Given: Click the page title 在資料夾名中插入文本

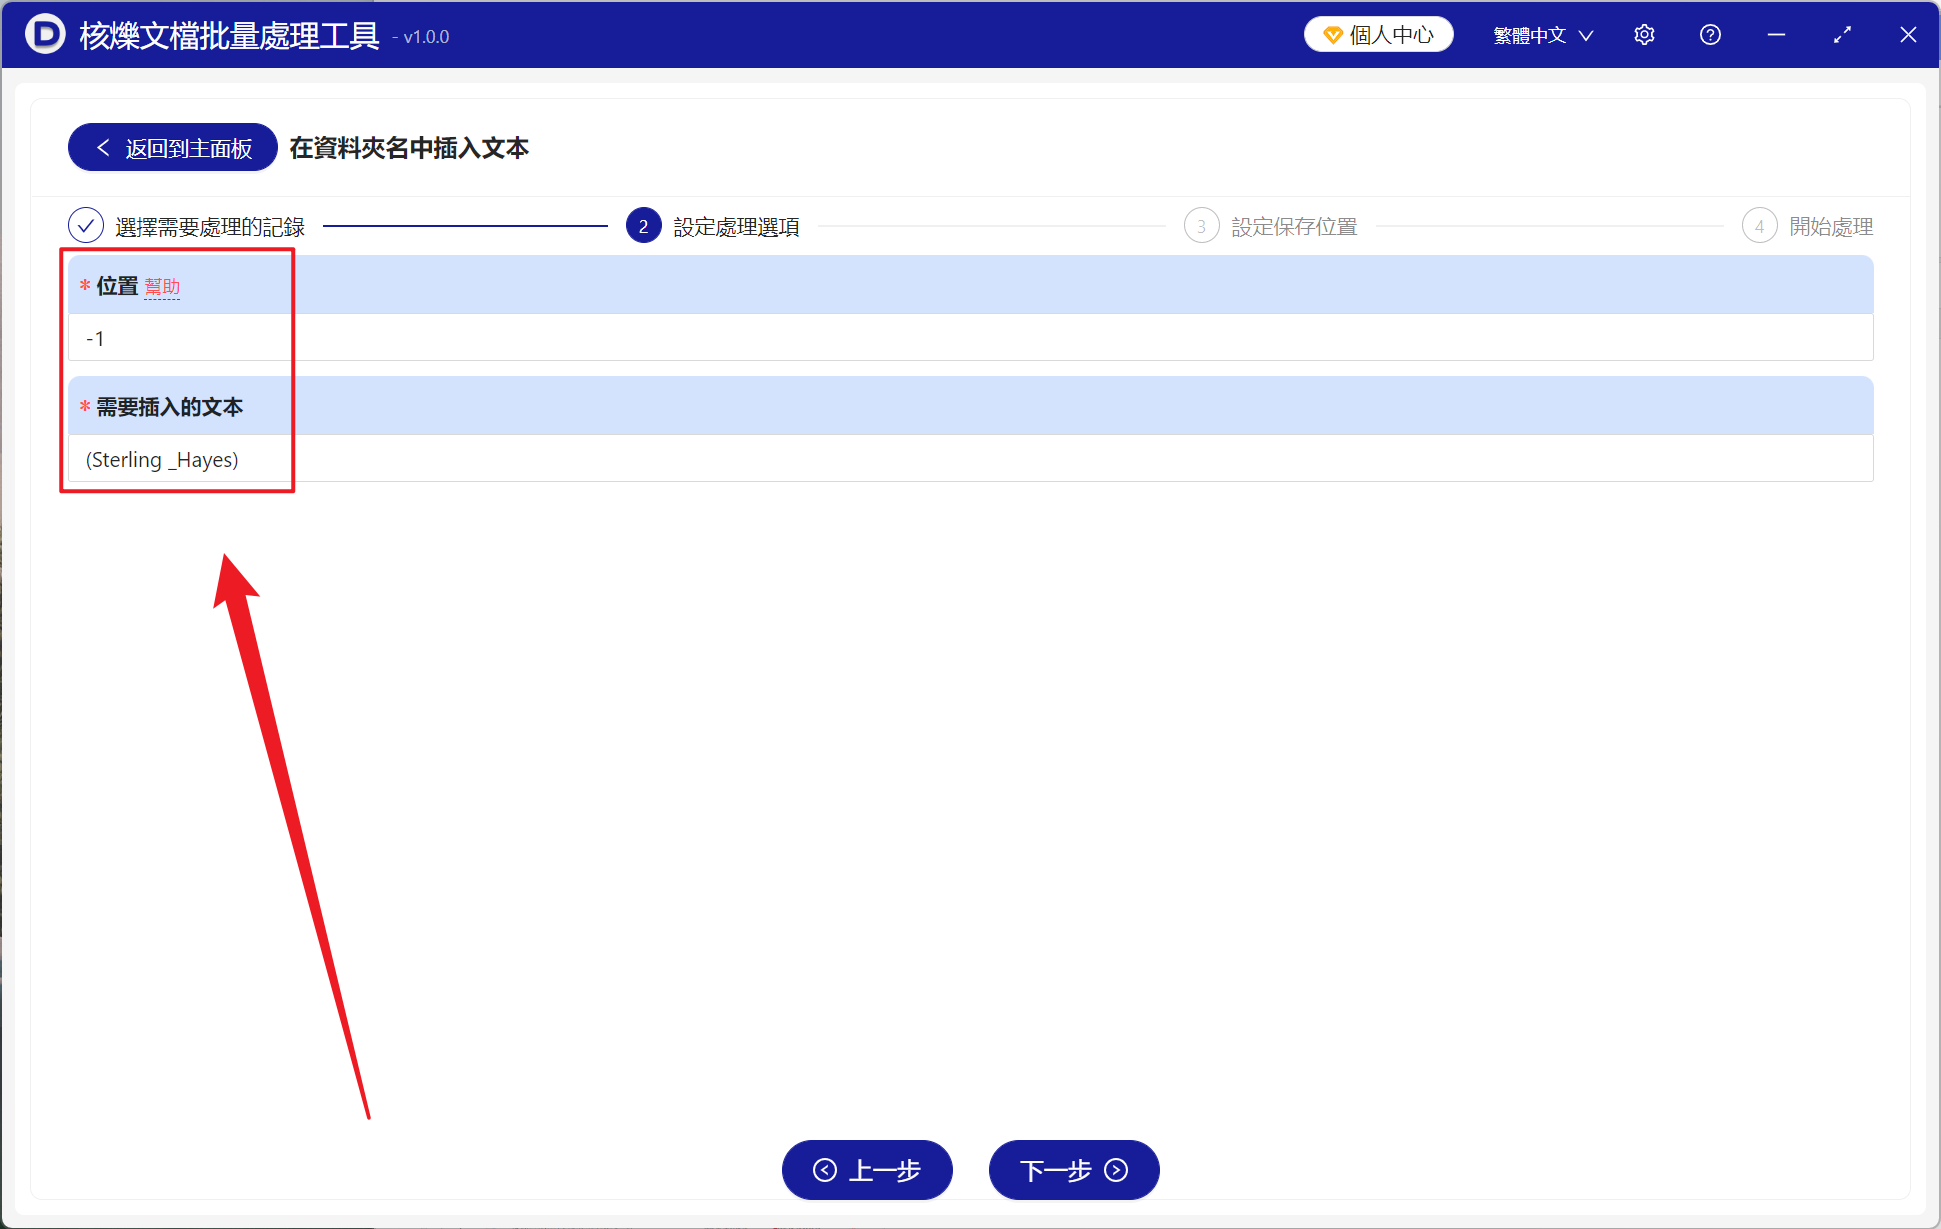Looking at the screenshot, I should (x=409, y=148).
